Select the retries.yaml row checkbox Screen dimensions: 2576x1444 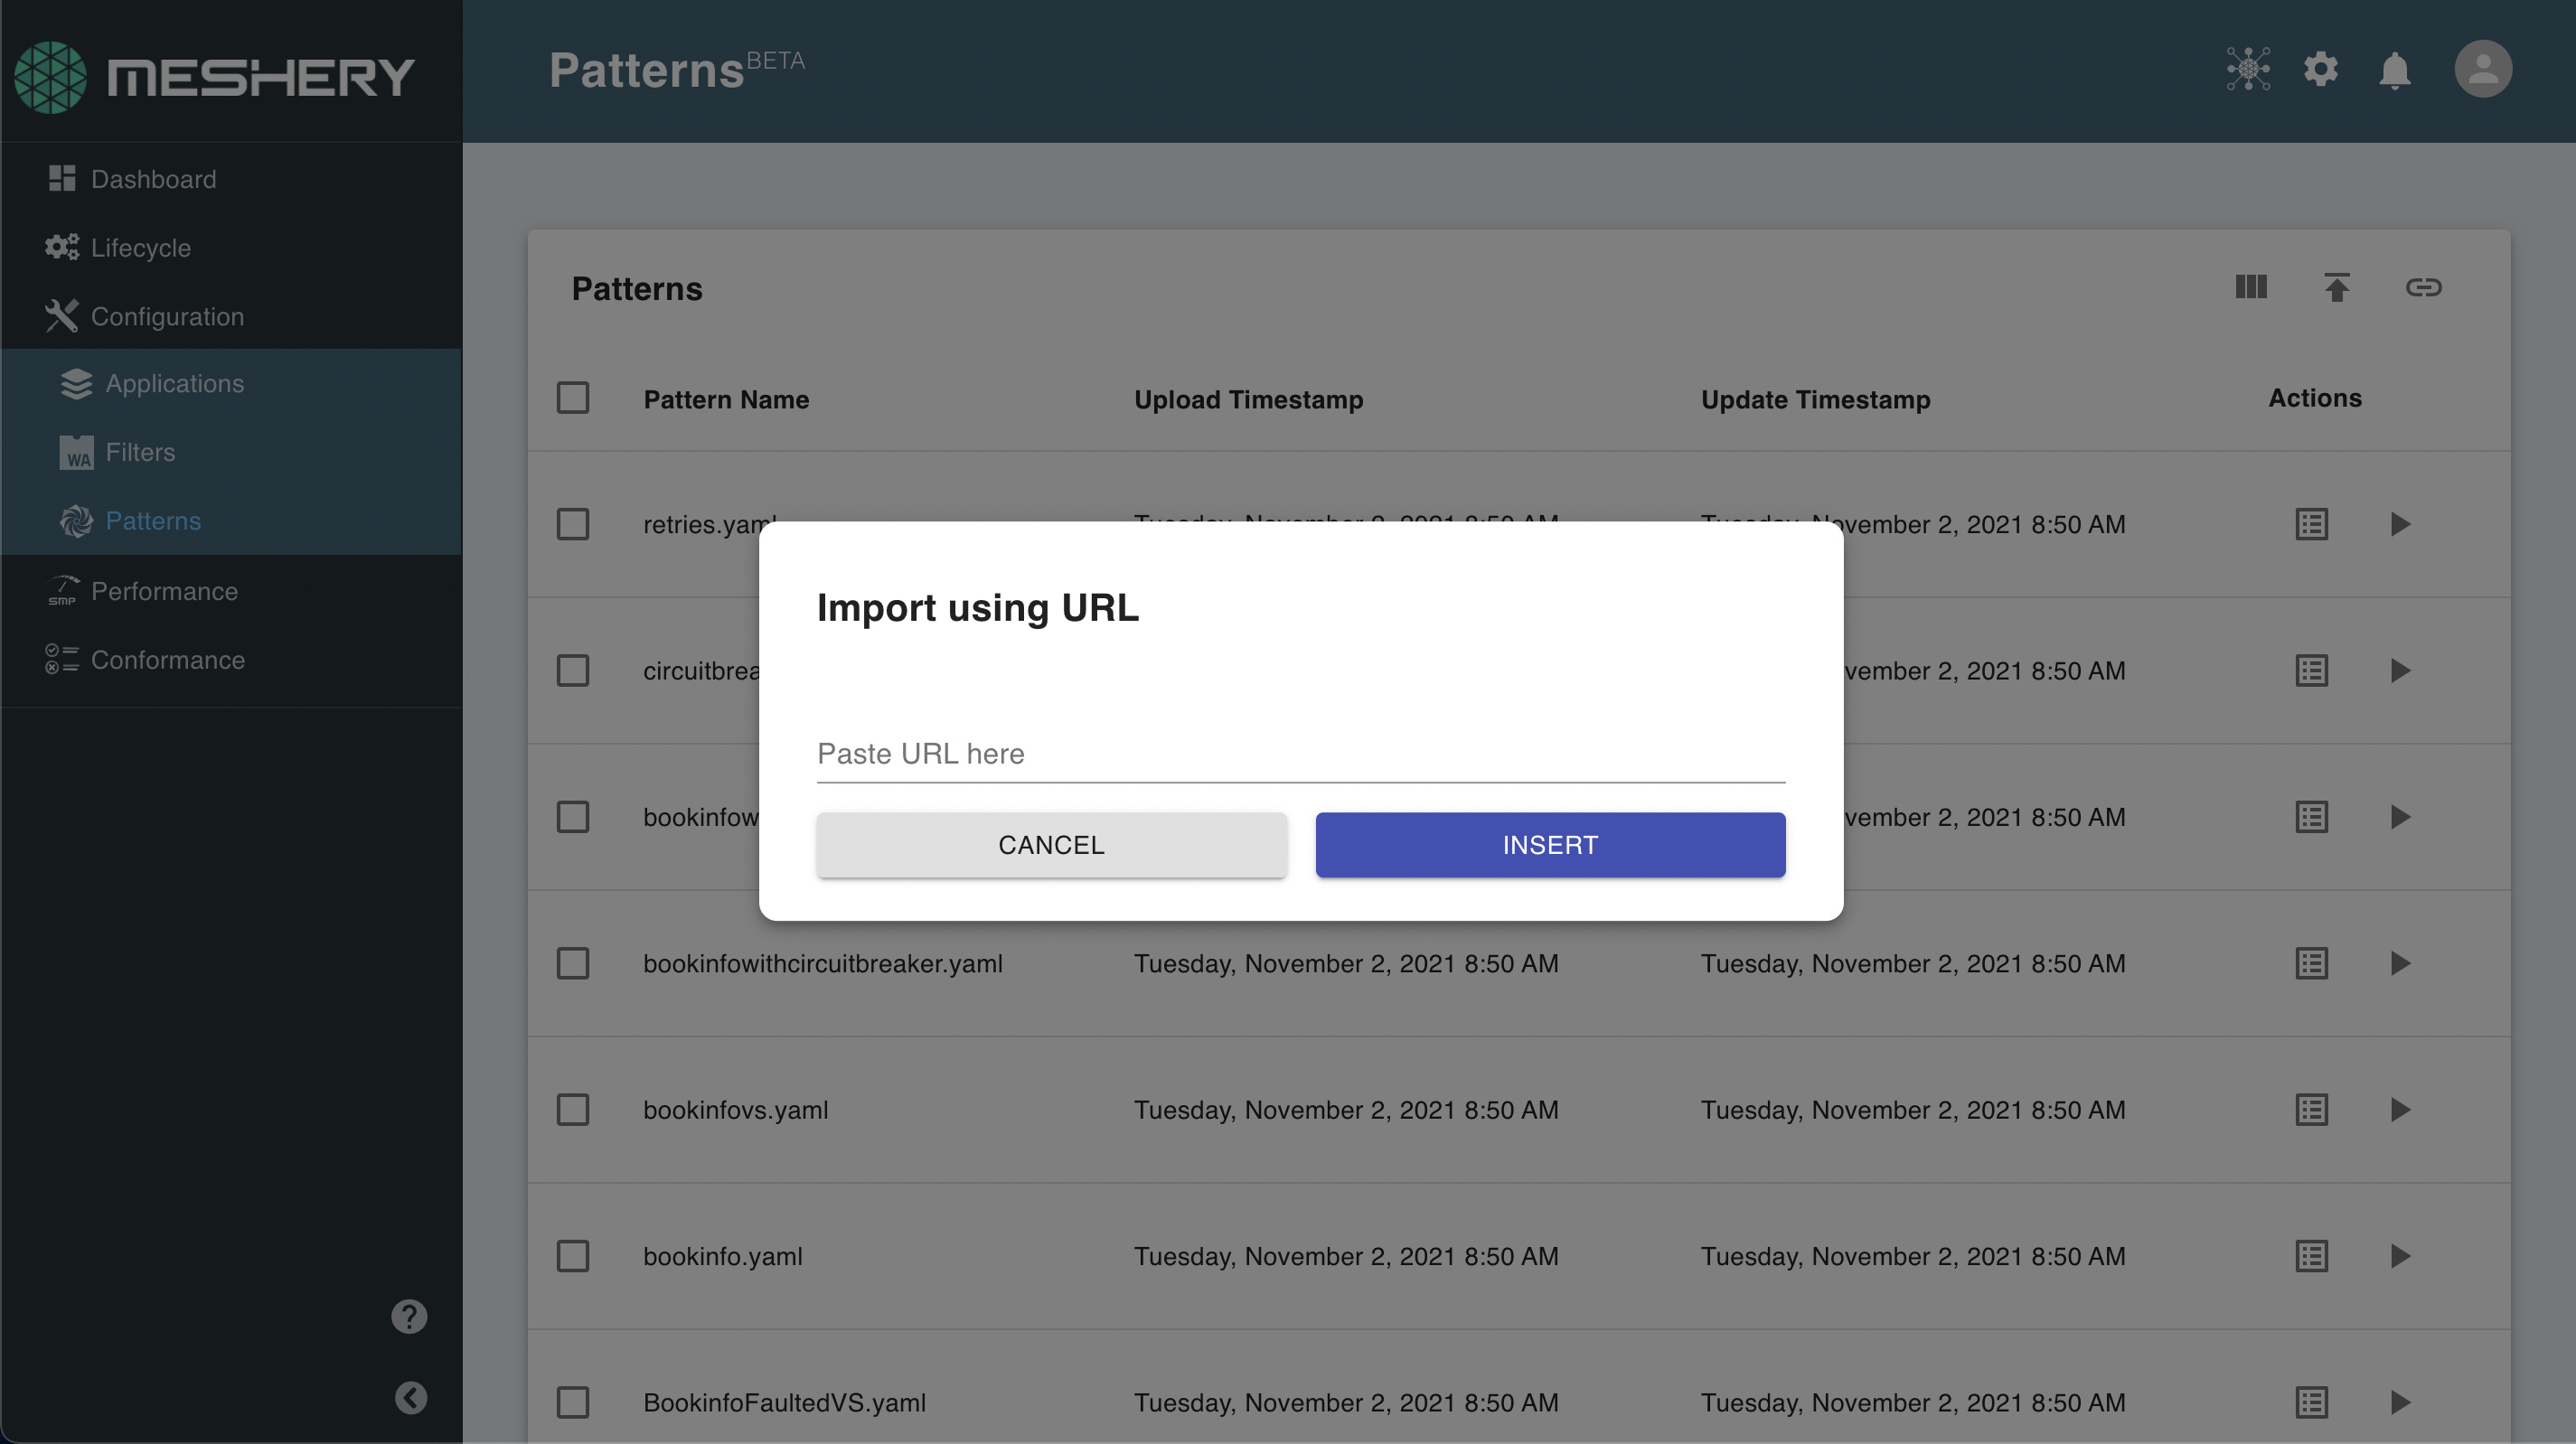pos(573,524)
